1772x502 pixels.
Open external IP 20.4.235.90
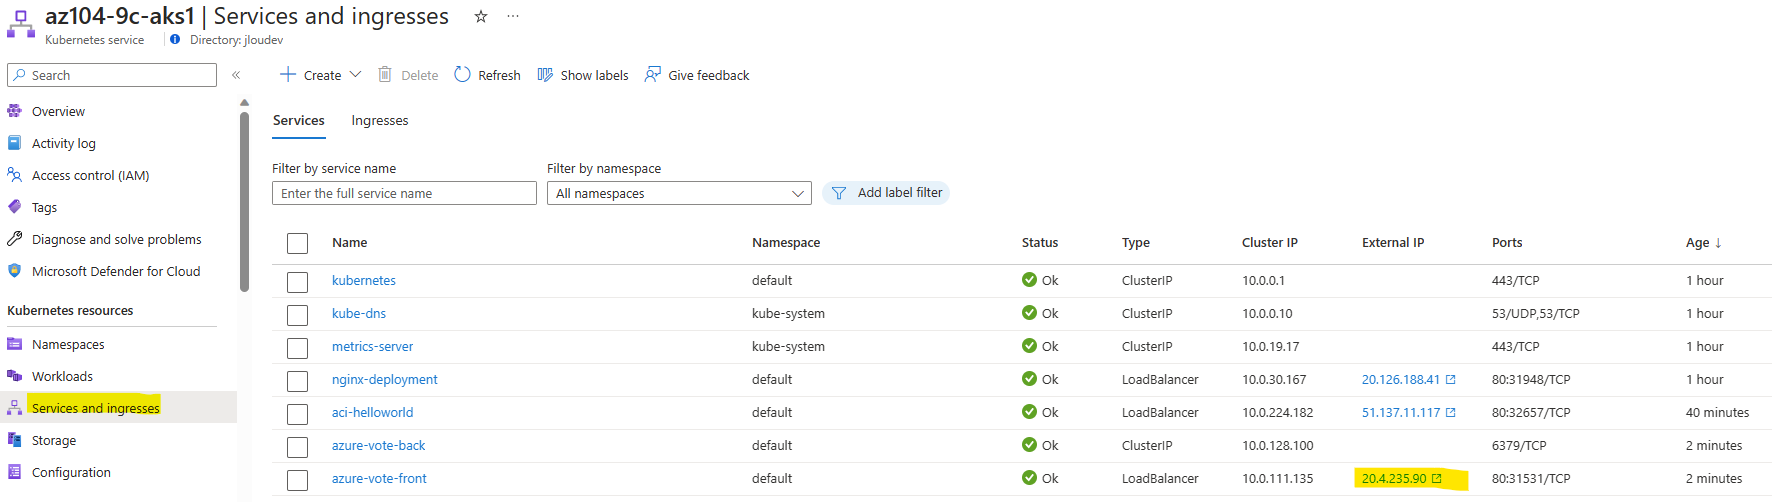pyautogui.click(x=1394, y=478)
